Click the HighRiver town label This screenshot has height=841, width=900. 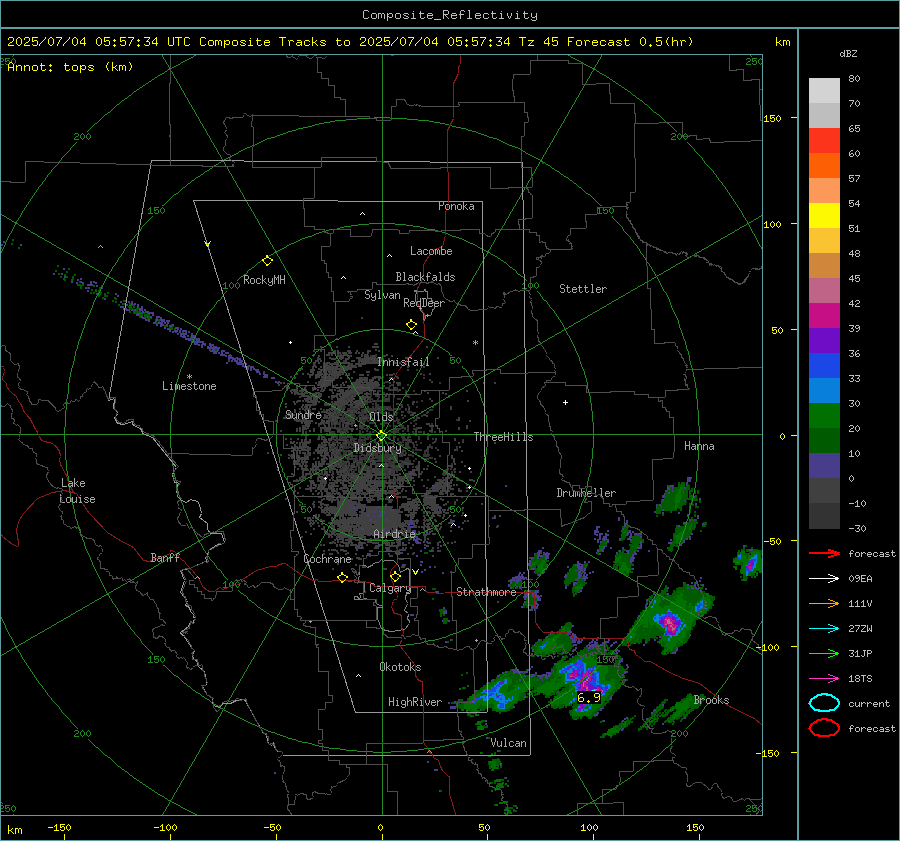point(415,702)
